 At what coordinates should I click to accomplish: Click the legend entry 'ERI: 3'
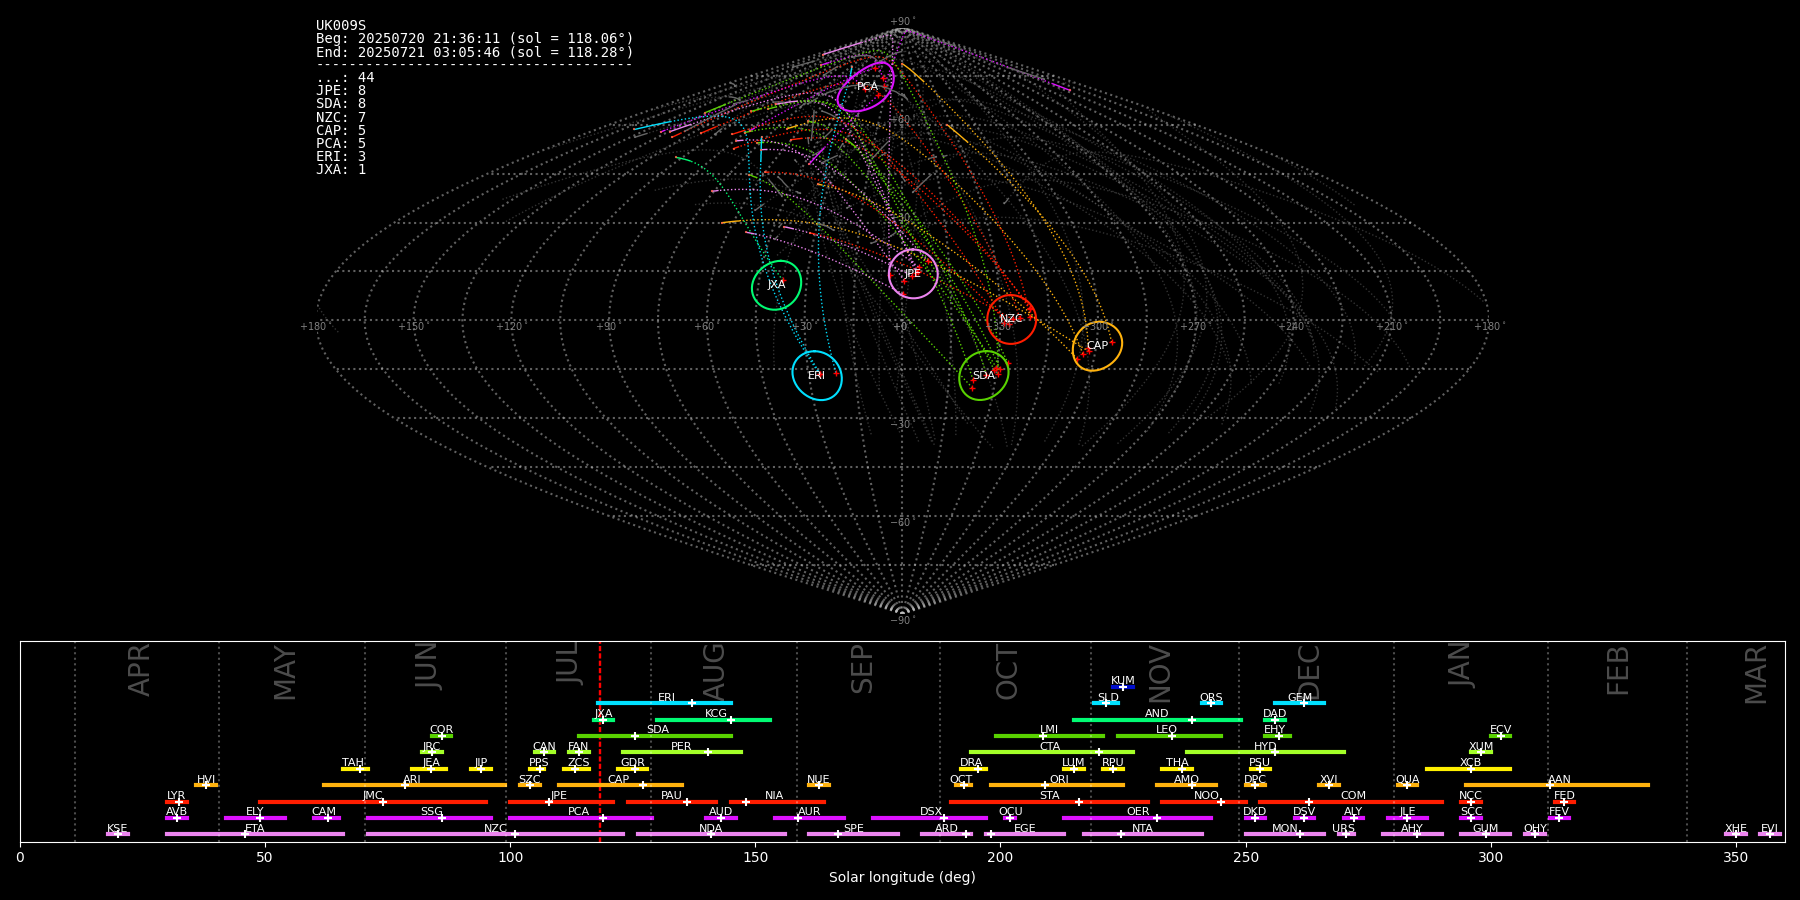(341, 157)
